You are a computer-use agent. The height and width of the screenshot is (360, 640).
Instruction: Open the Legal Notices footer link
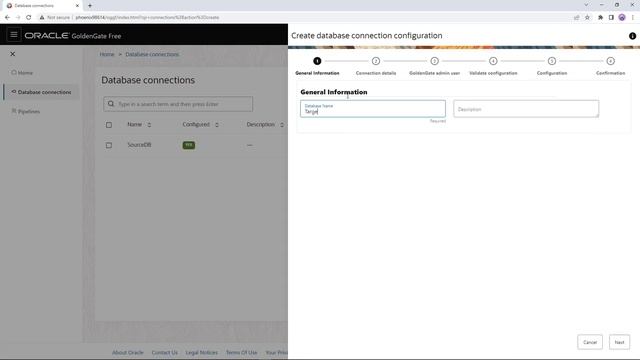click(x=202, y=353)
